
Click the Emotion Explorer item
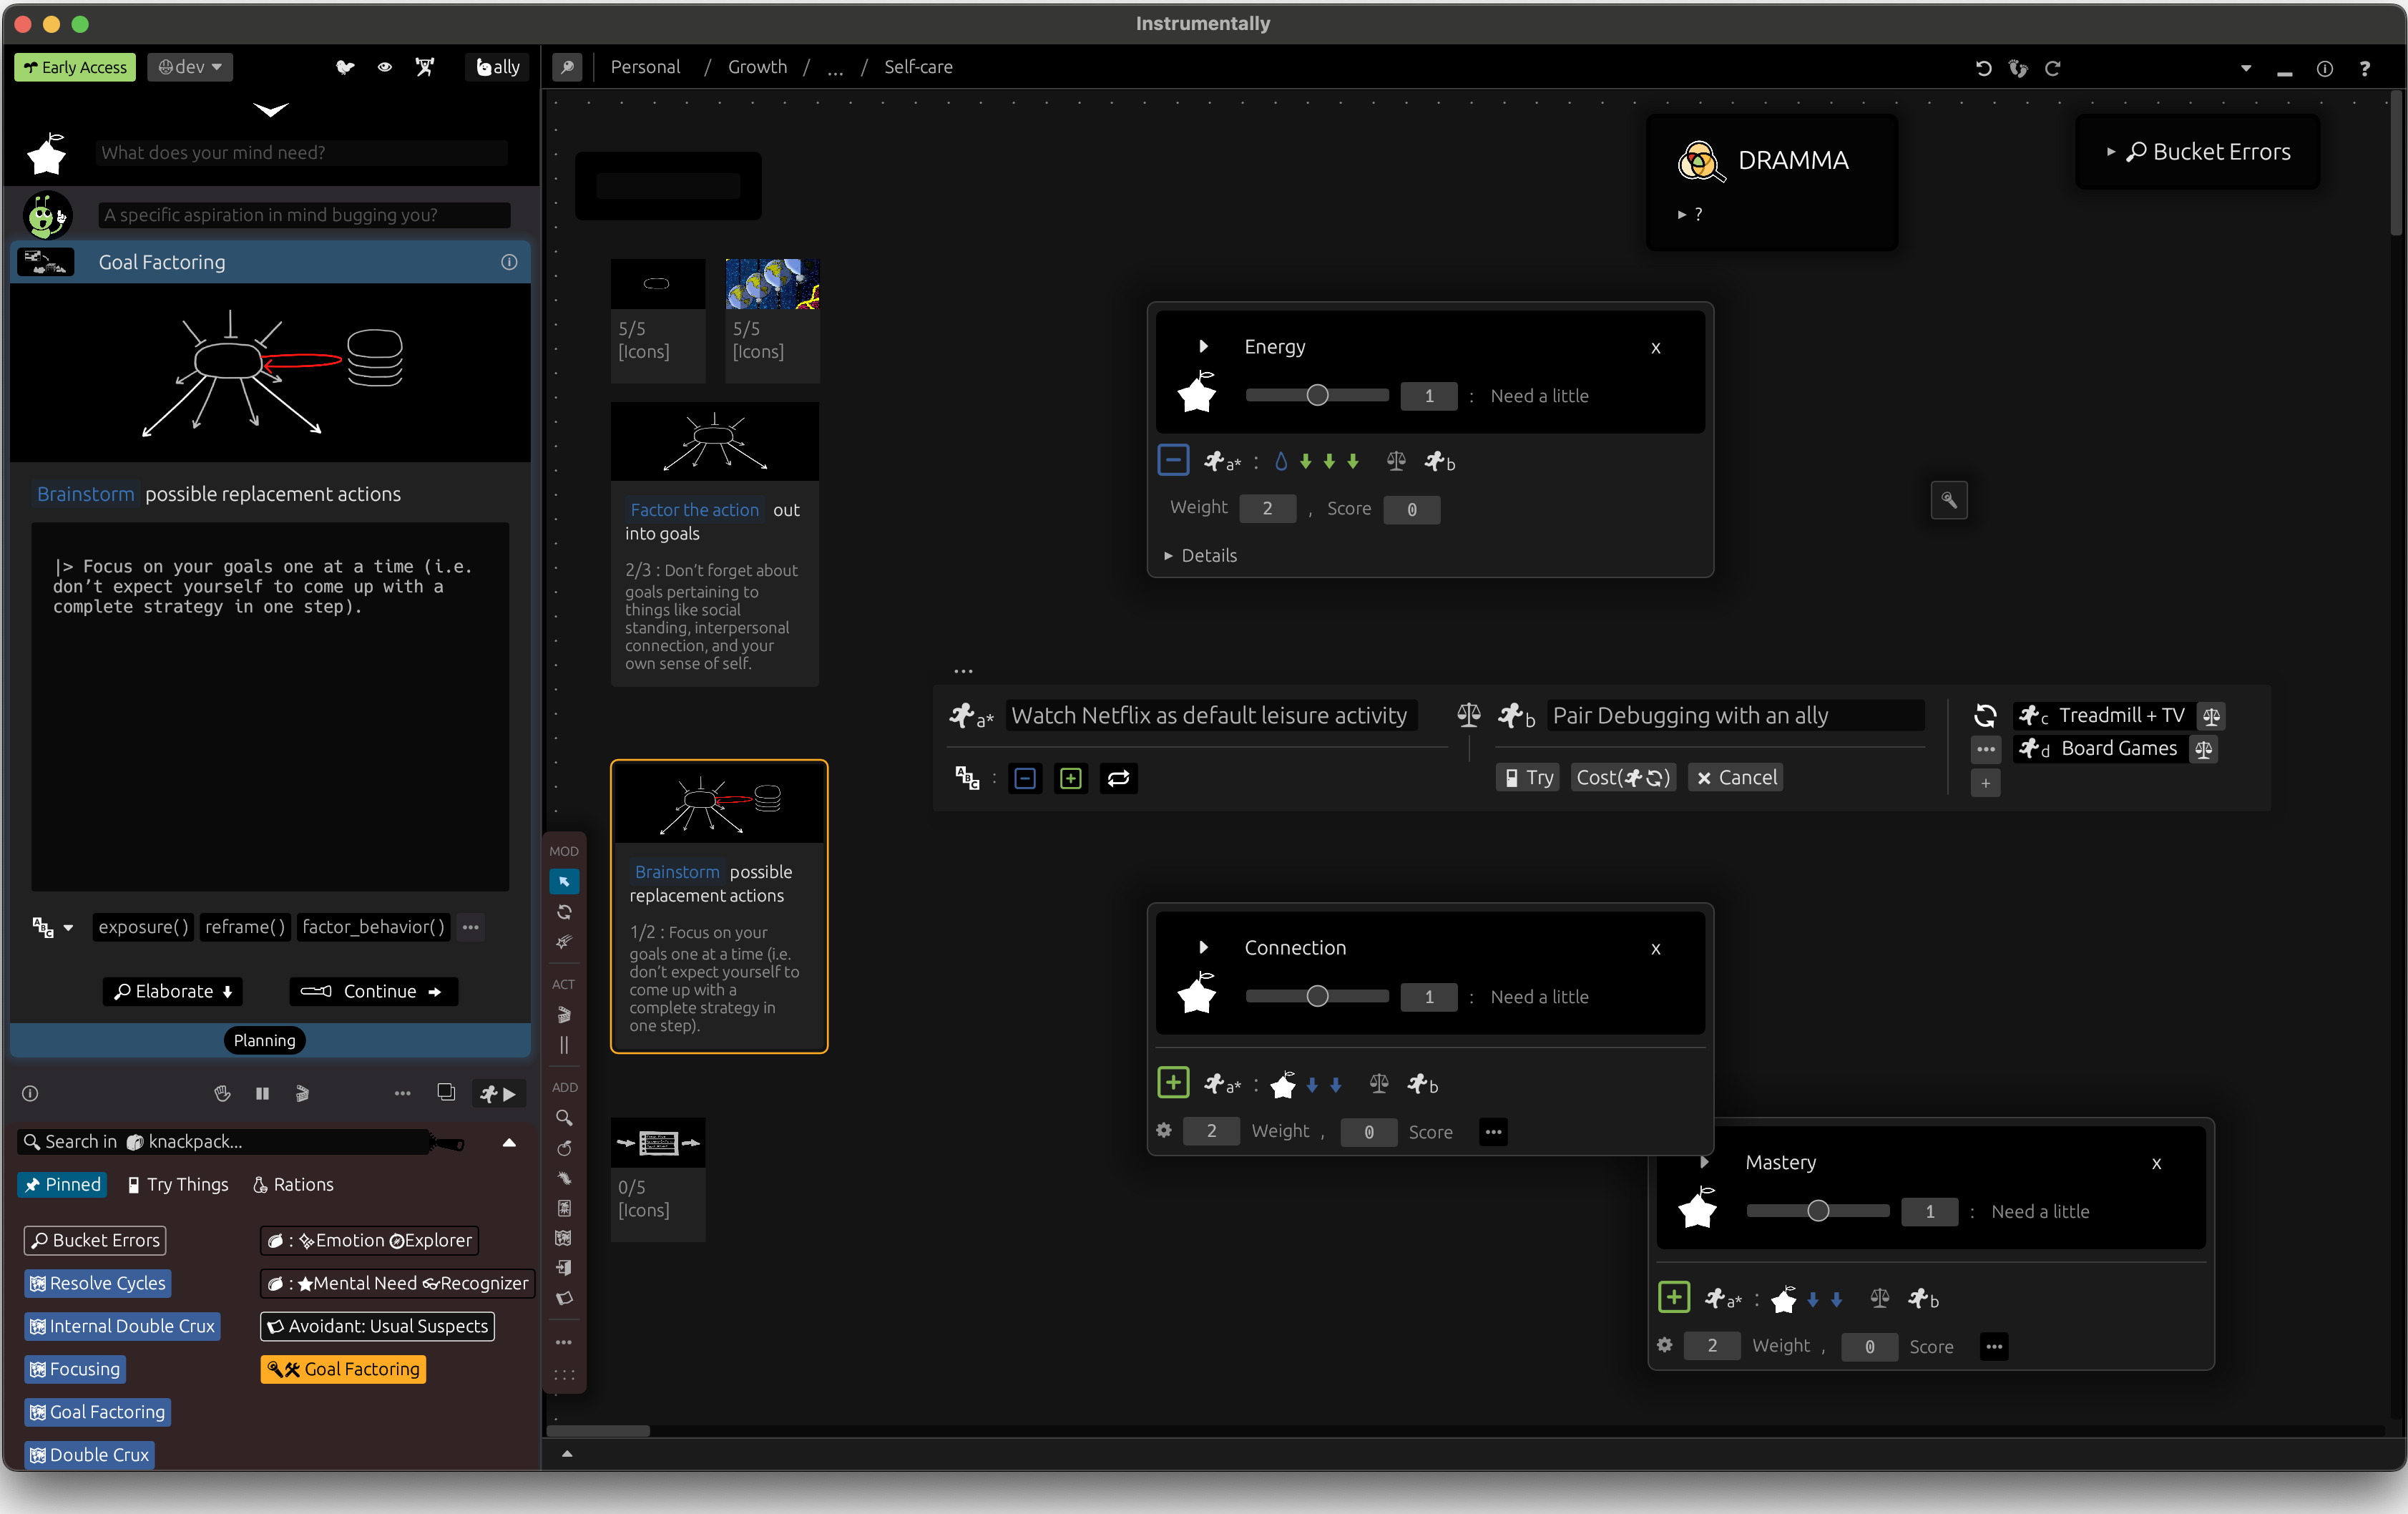point(369,1240)
